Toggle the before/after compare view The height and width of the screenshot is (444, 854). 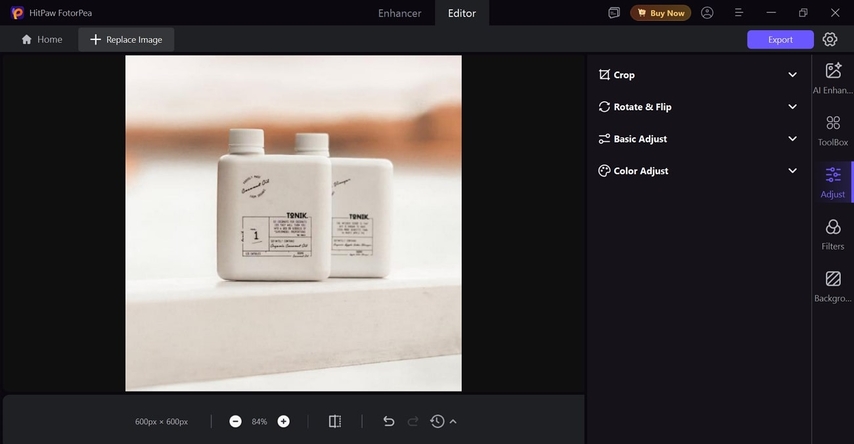coord(335,421)
